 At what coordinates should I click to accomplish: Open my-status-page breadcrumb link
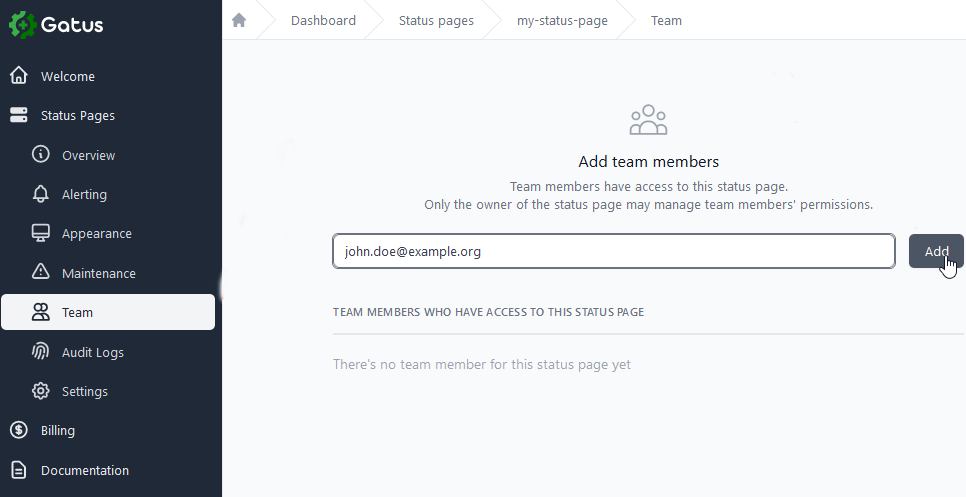pos(562,20)
